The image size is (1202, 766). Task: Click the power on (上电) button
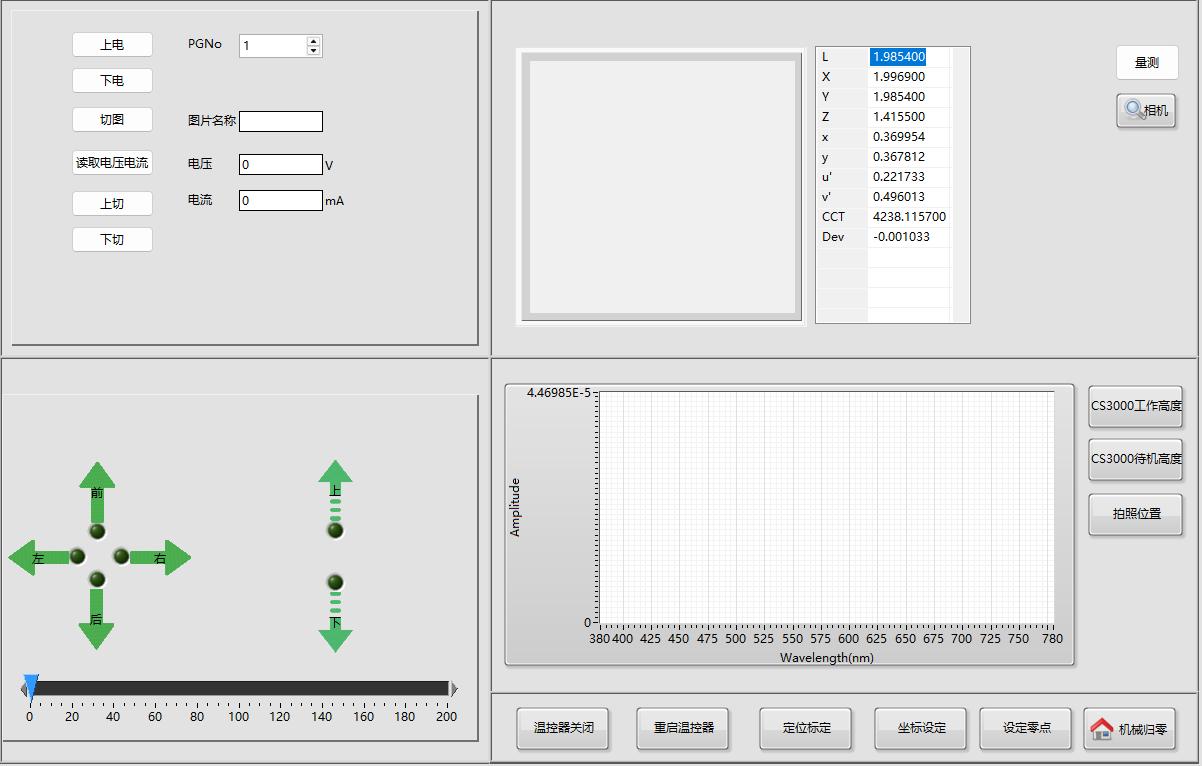click(x=112, y=45)
